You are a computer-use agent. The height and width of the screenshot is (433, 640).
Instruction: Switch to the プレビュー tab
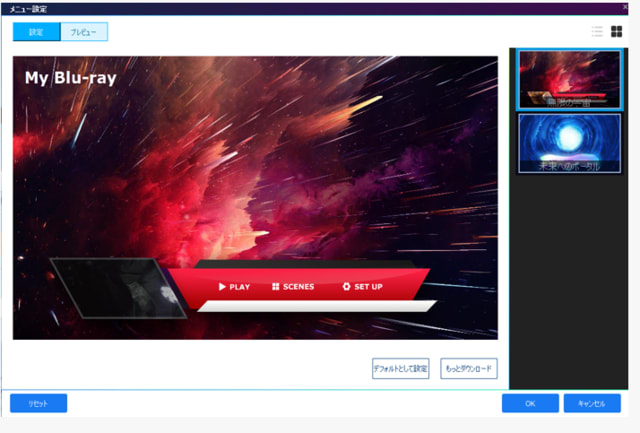(84, 32)
